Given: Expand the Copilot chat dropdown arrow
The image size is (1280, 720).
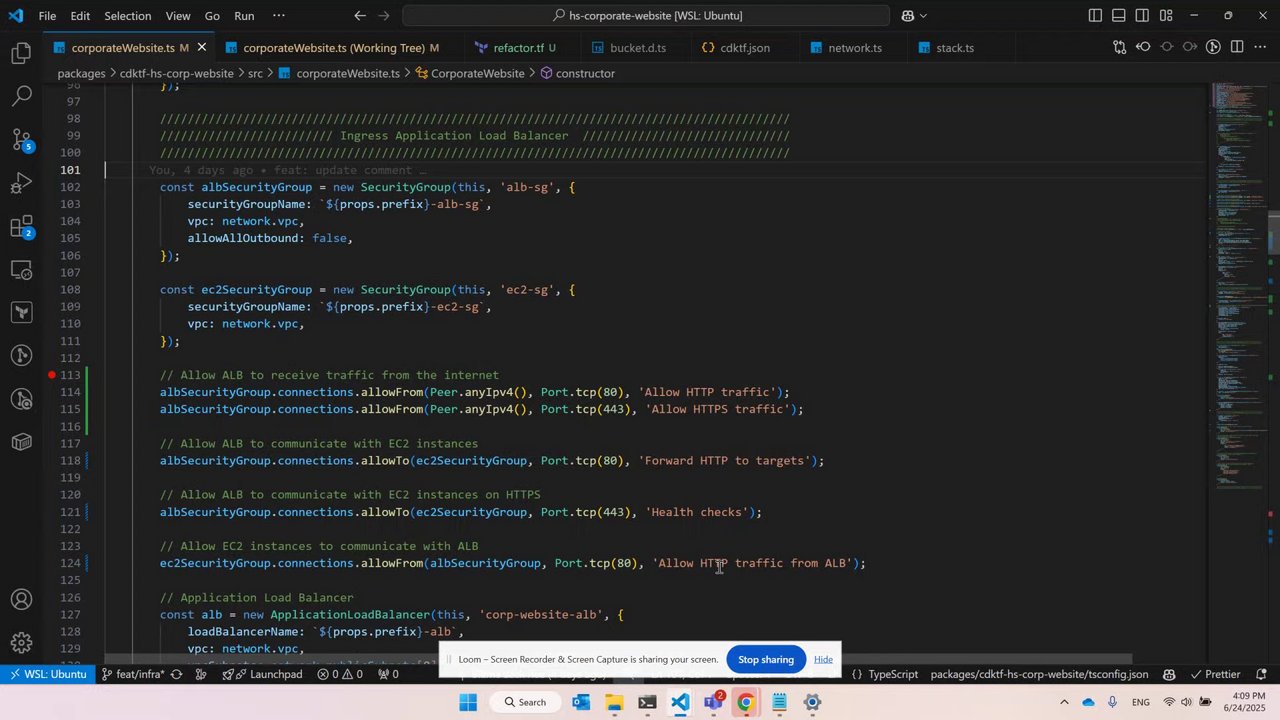Looking at the screenshot, I should point(923,15).
